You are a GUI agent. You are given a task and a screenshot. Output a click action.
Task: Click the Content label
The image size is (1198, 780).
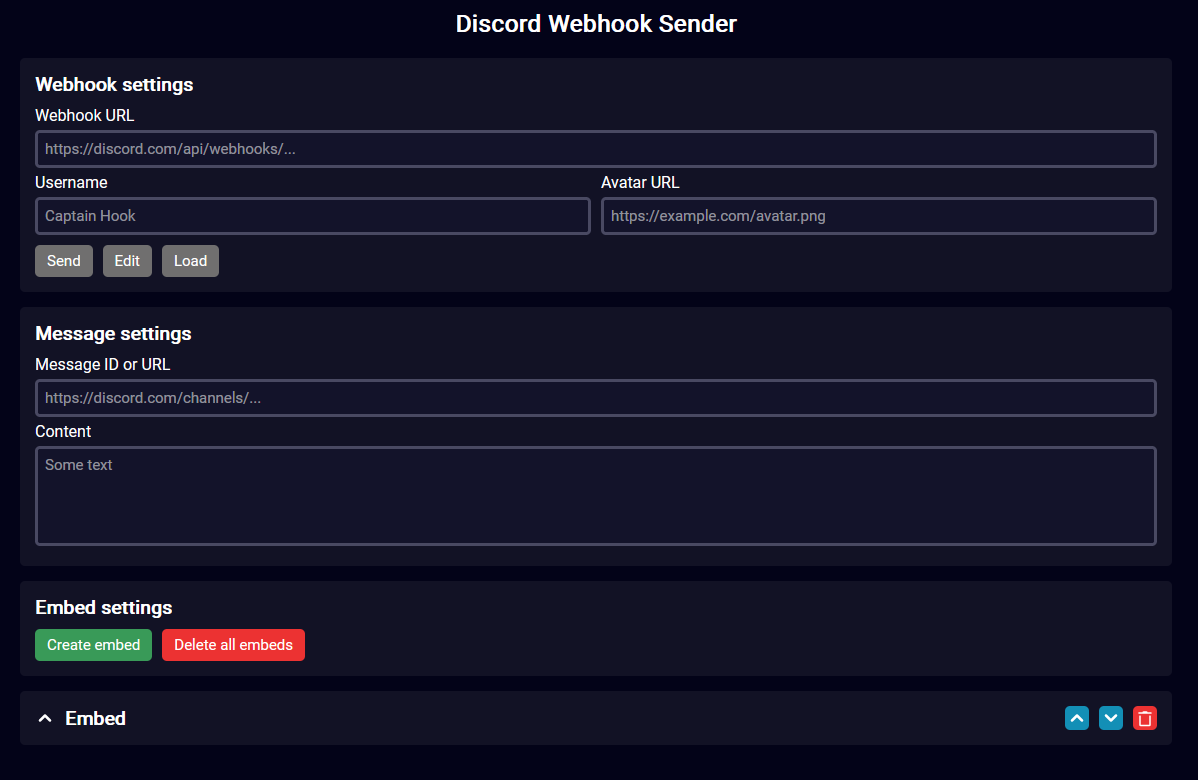(x=63, y=432)
